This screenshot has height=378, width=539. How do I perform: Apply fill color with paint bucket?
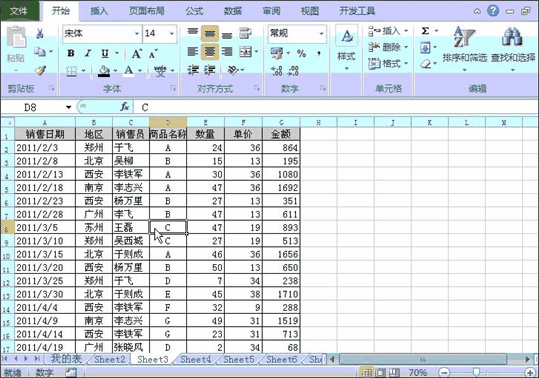click(104, 71)
